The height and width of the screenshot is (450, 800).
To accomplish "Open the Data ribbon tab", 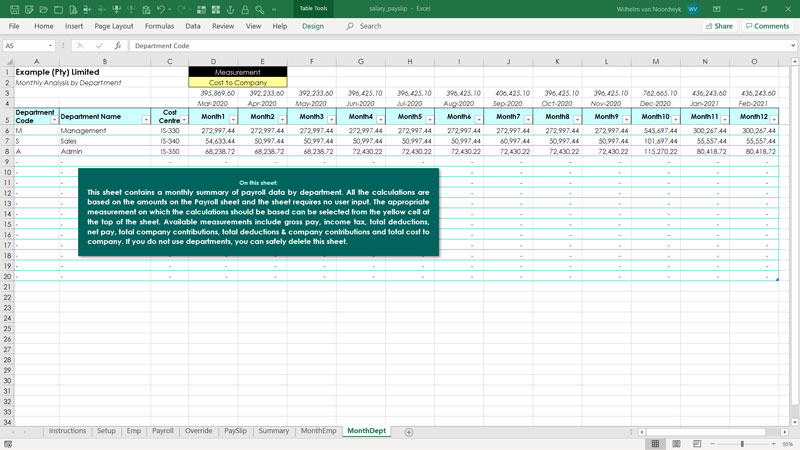I will point(193,26).
